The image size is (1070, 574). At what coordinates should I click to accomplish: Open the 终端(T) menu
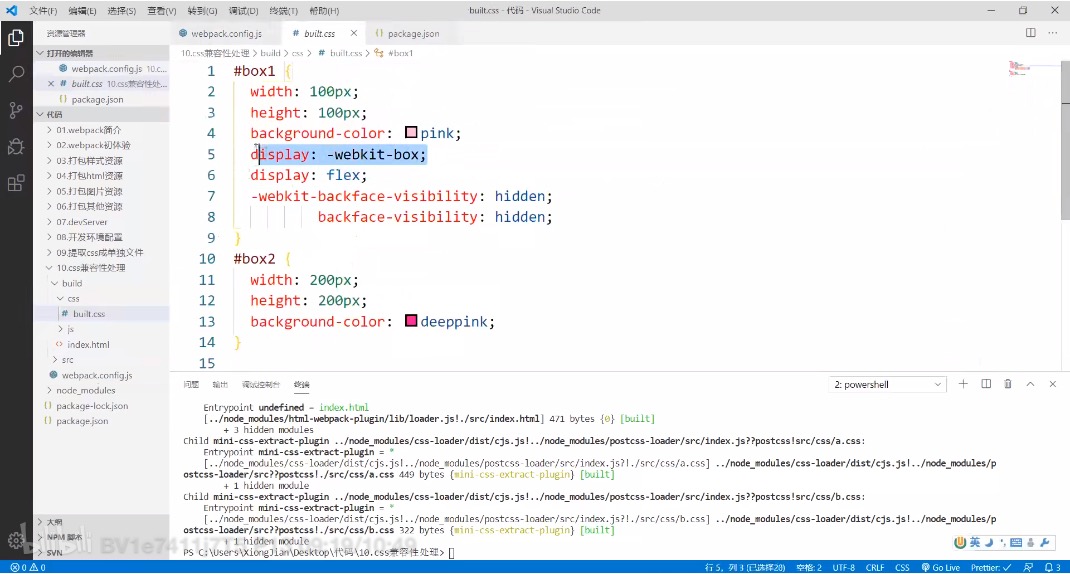pos(283,10)
